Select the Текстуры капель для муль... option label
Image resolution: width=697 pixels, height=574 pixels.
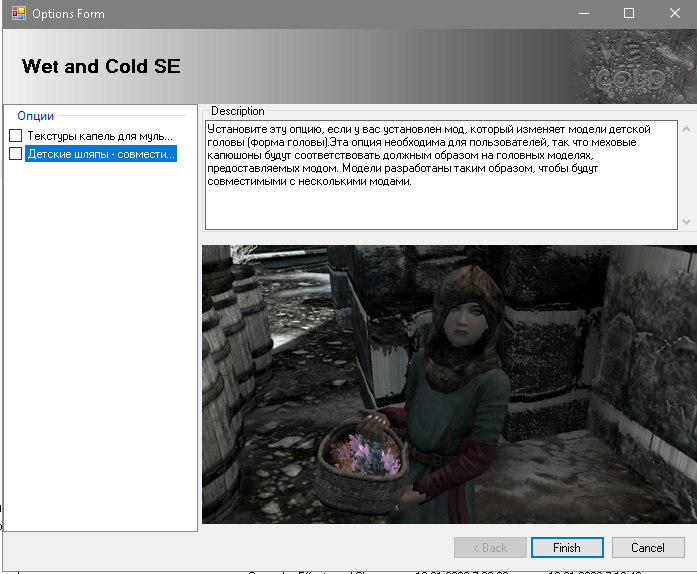point(100,136)
